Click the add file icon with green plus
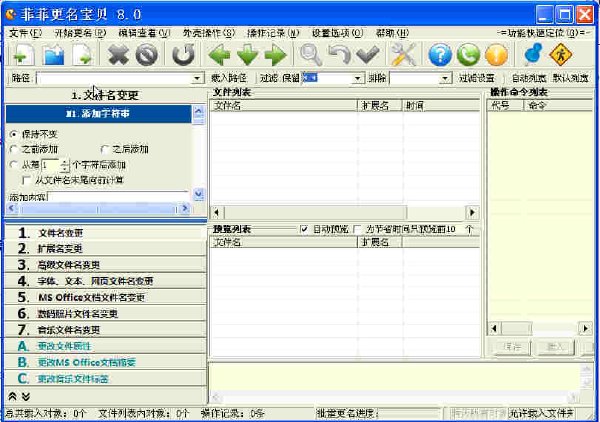 click(x=23, y=55)
